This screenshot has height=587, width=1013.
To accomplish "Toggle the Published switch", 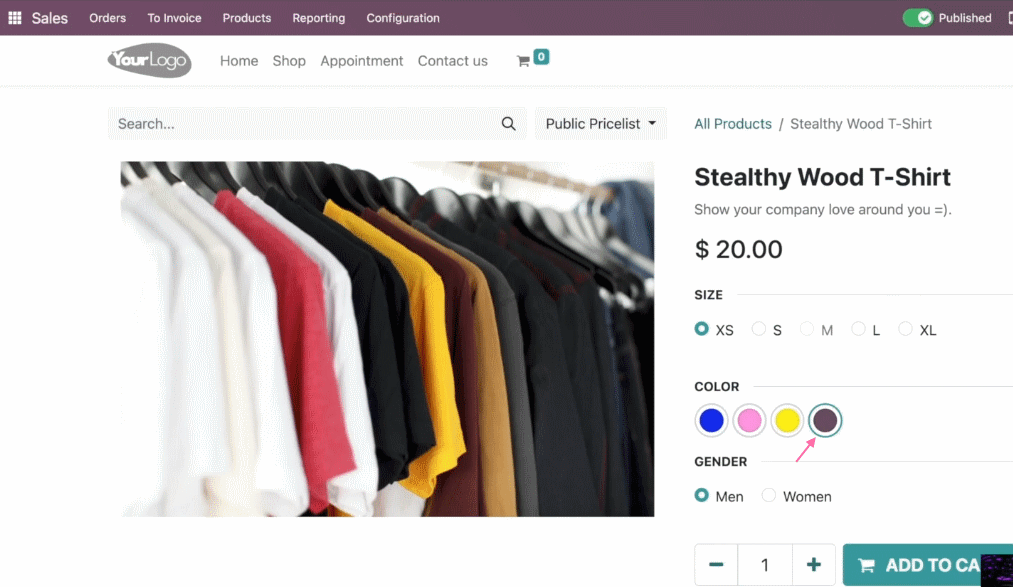I will (917, 17).
